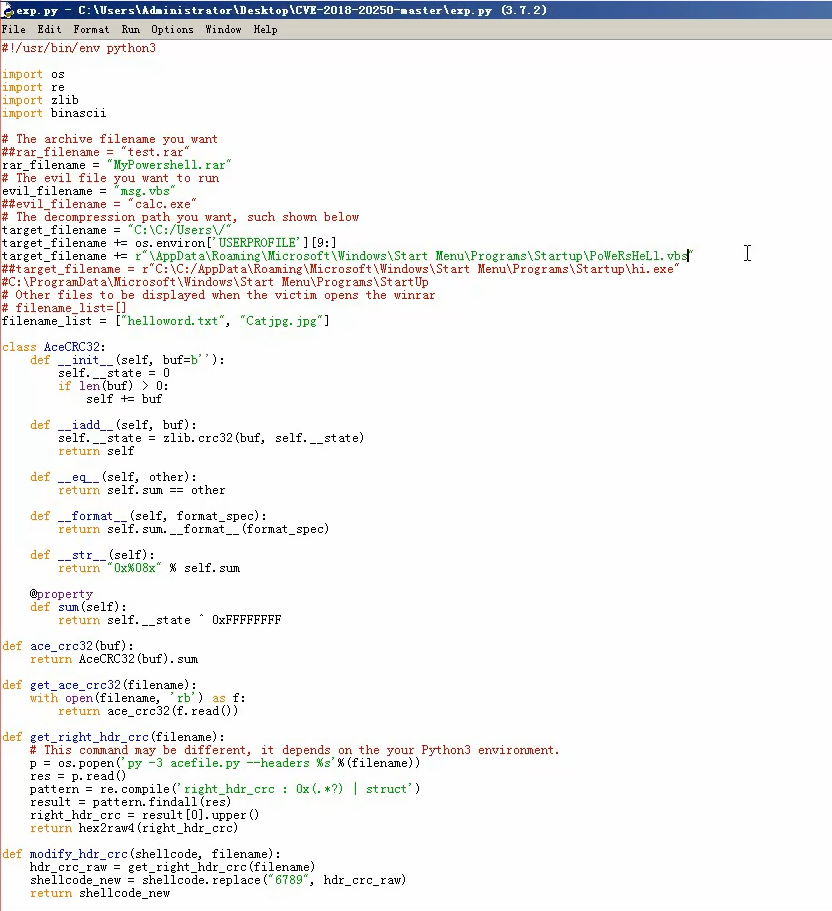Viewport: 832px width, 911px height.
Task: Click the '#C:\ProgramData\Microsoft' comment line
Action: 216,282
